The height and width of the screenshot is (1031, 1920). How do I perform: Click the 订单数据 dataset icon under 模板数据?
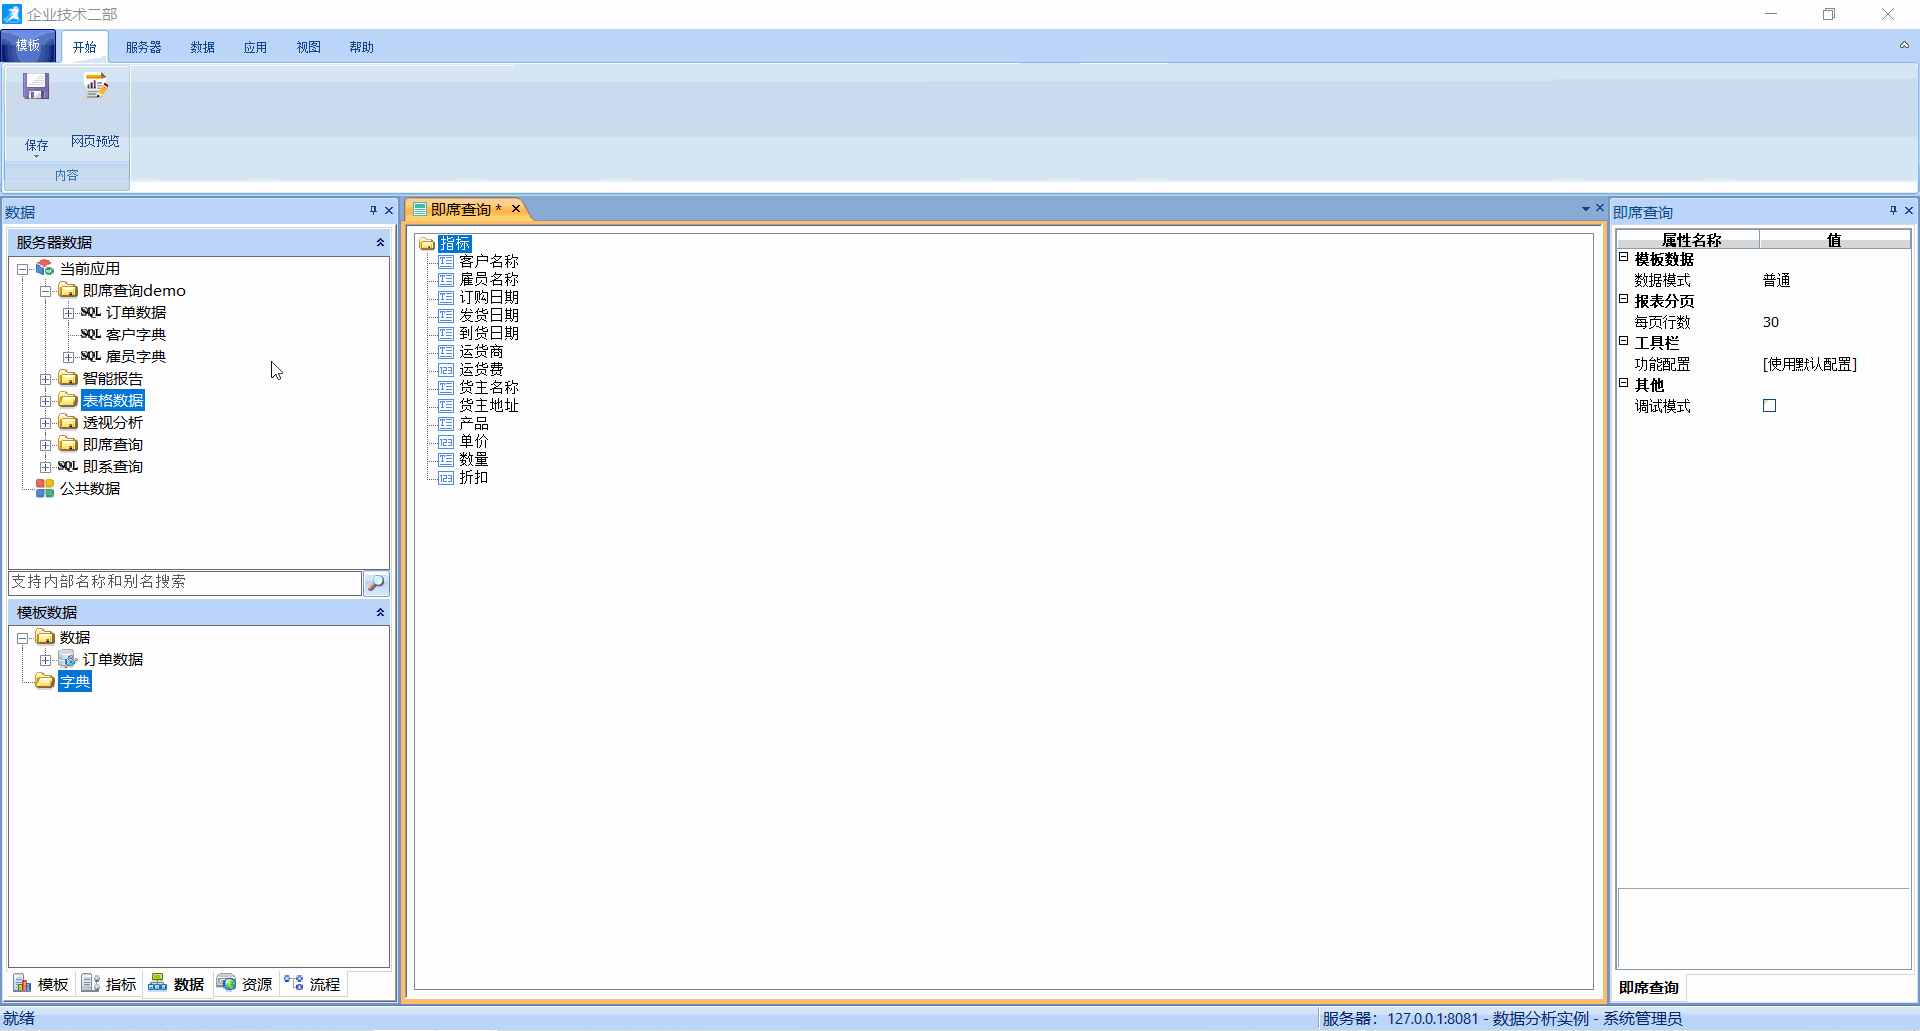[68, 660]
